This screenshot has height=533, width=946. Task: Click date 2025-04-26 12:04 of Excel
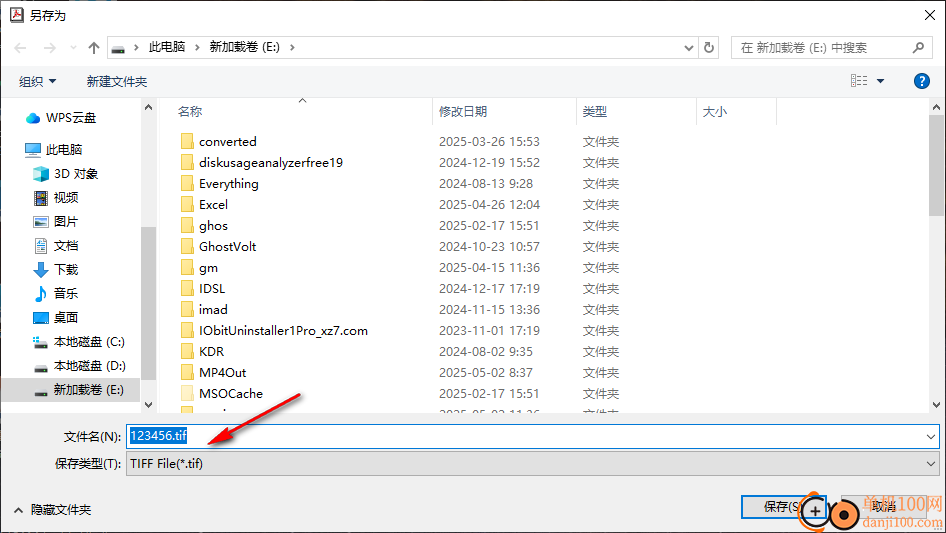click(489, 205)
